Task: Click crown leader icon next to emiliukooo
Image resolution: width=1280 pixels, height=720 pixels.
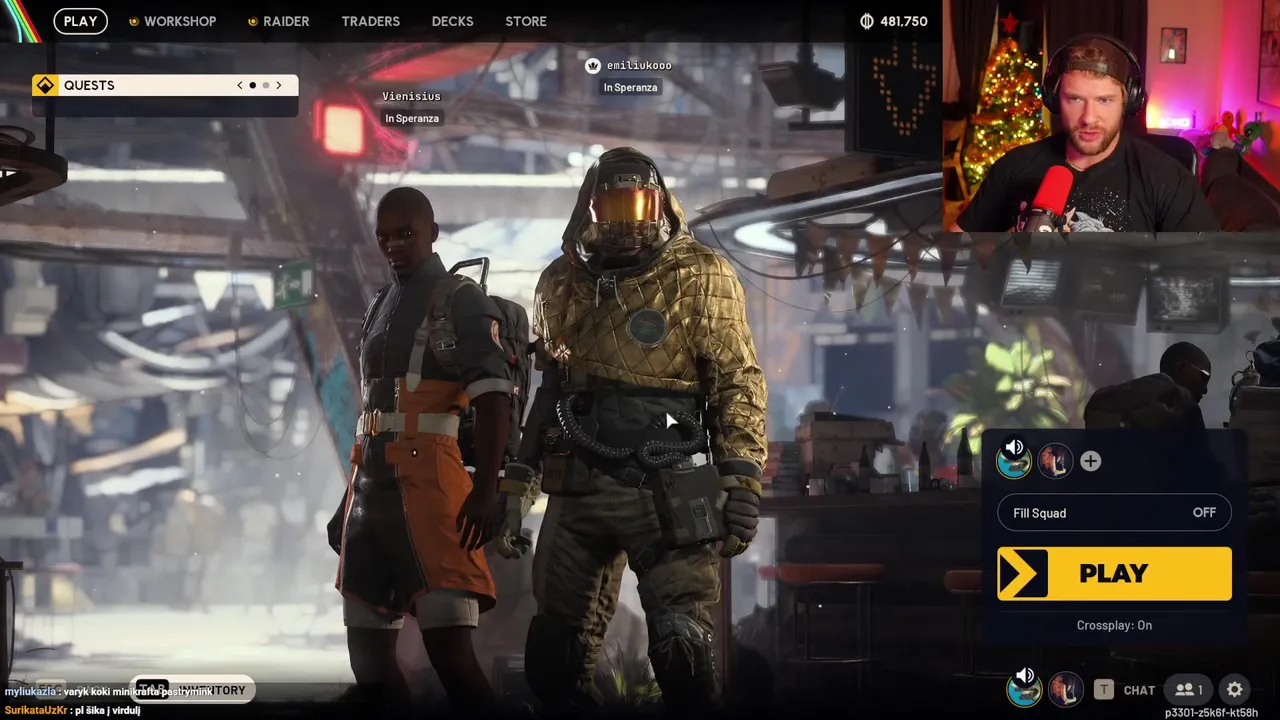Action: (593, 65)
